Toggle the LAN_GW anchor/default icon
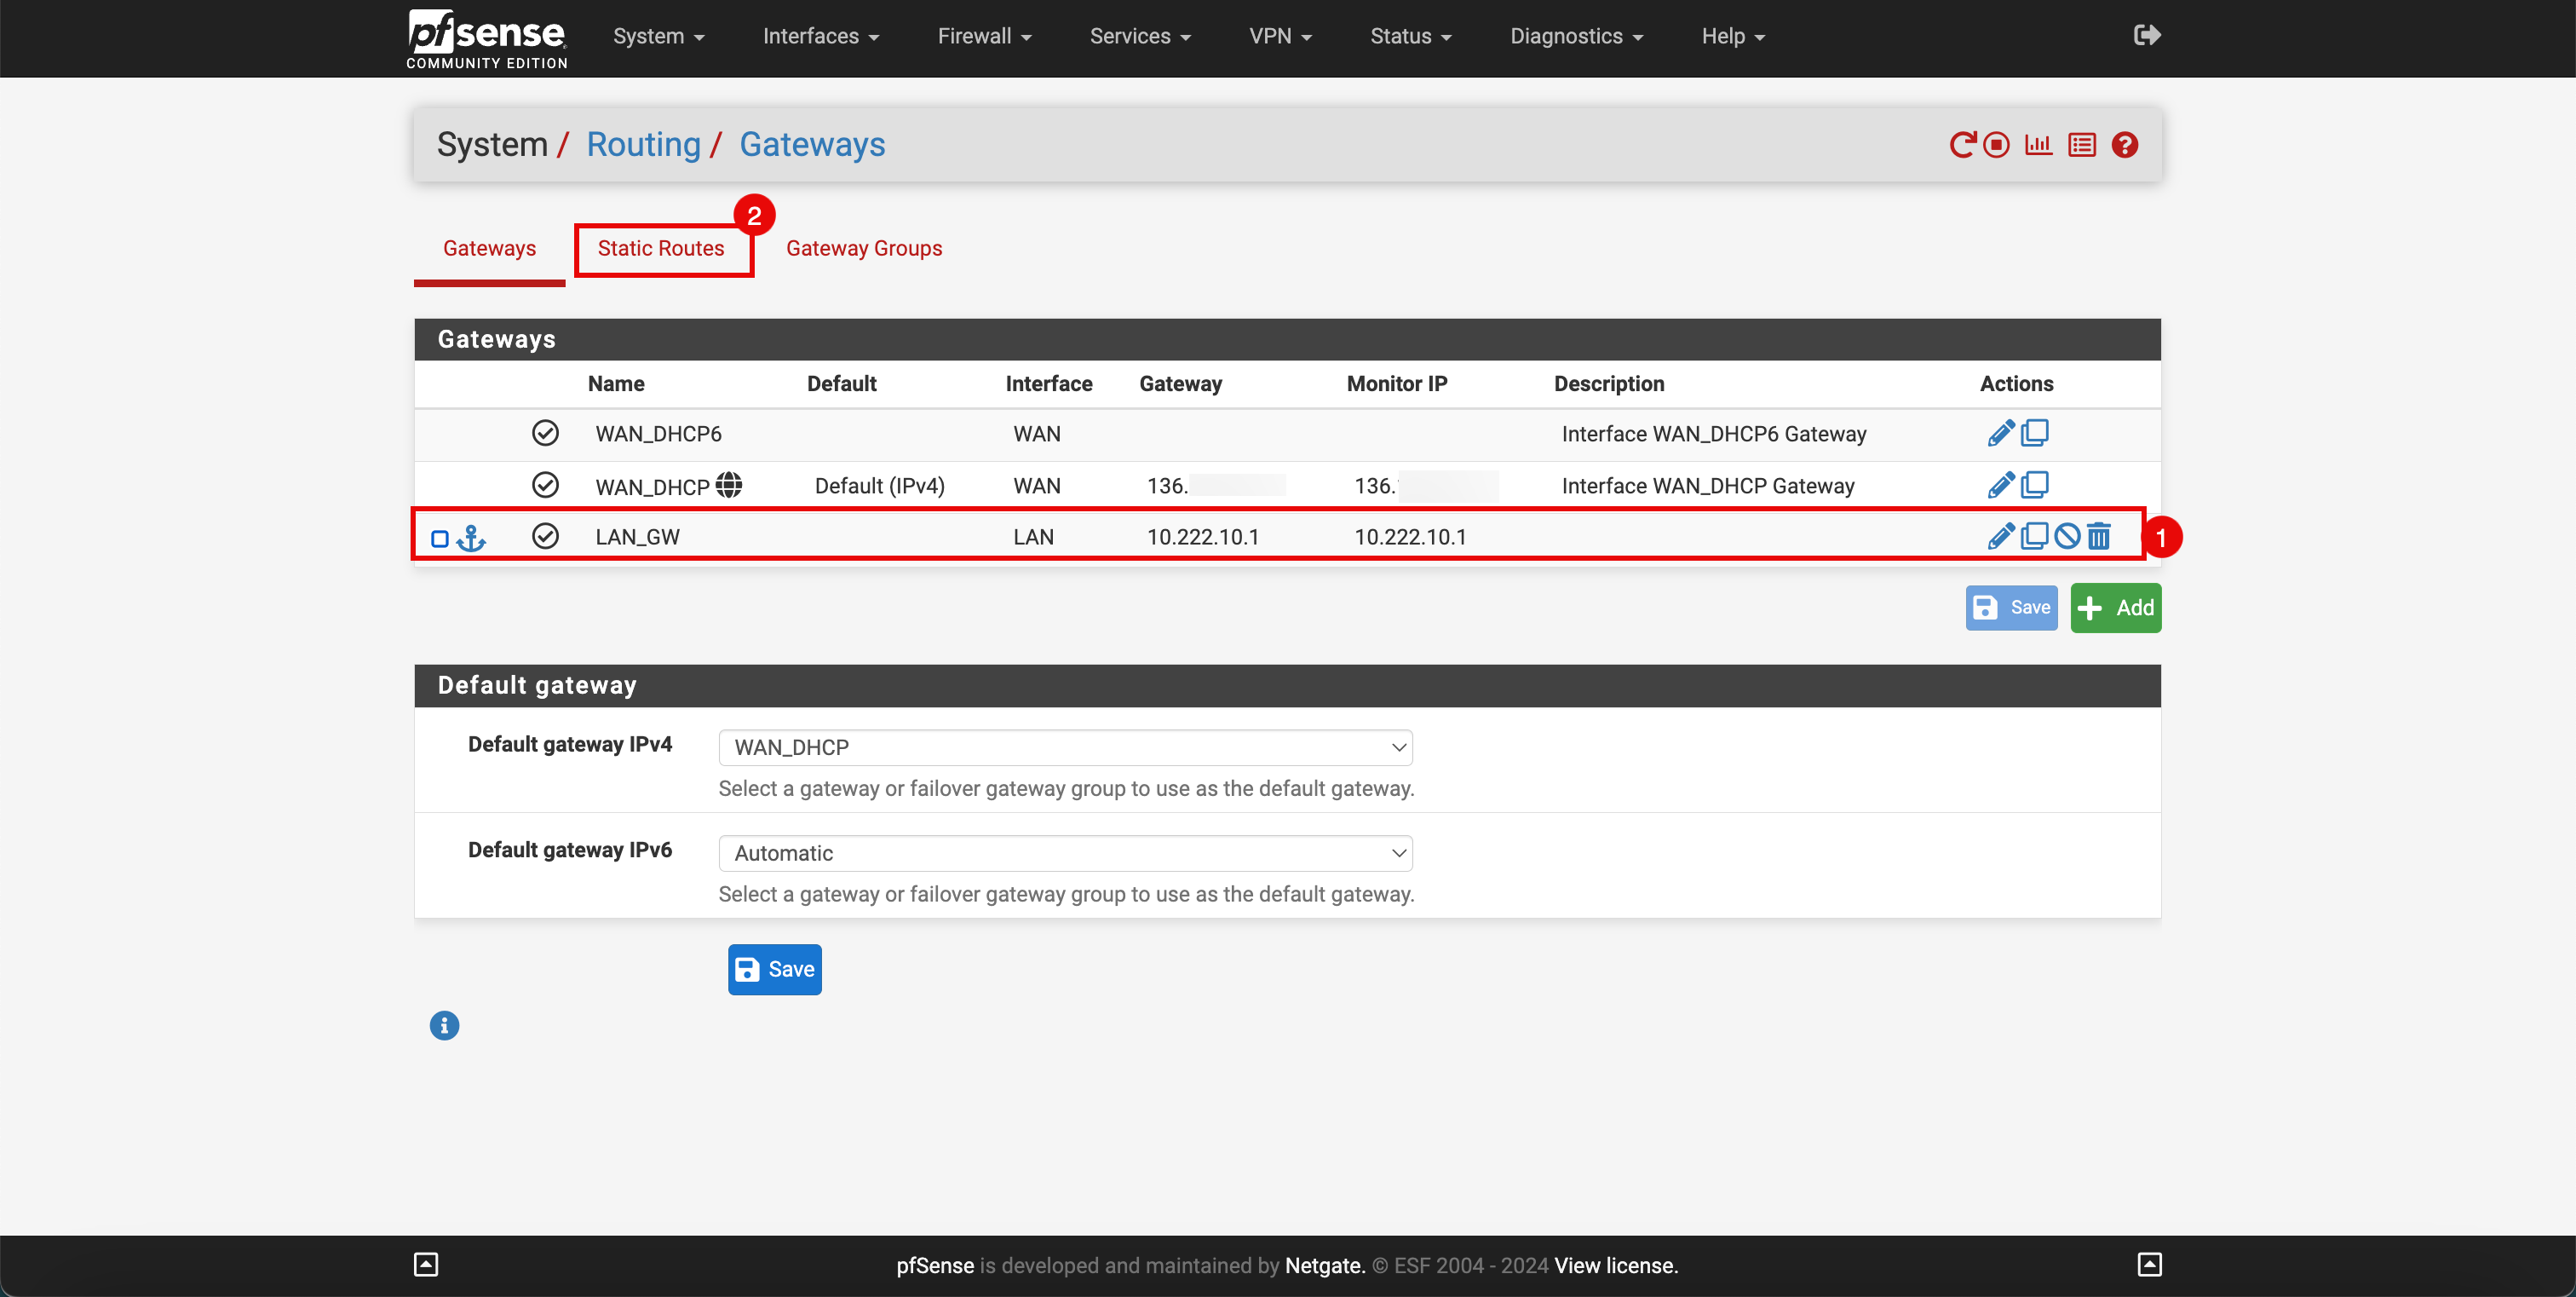2576x1297 pixels. 474,538
